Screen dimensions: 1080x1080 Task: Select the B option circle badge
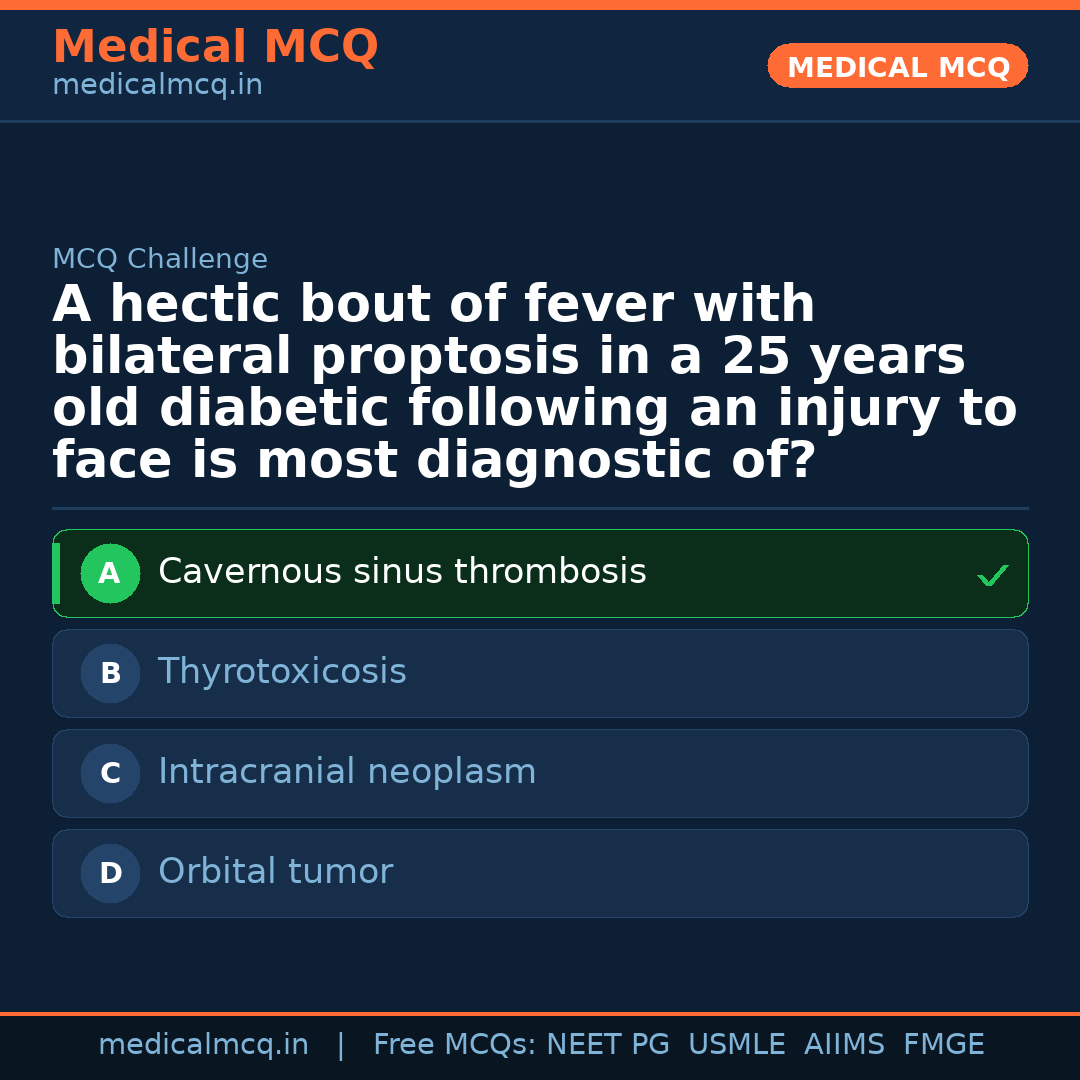pyautogui.click(x=110, y=673)
